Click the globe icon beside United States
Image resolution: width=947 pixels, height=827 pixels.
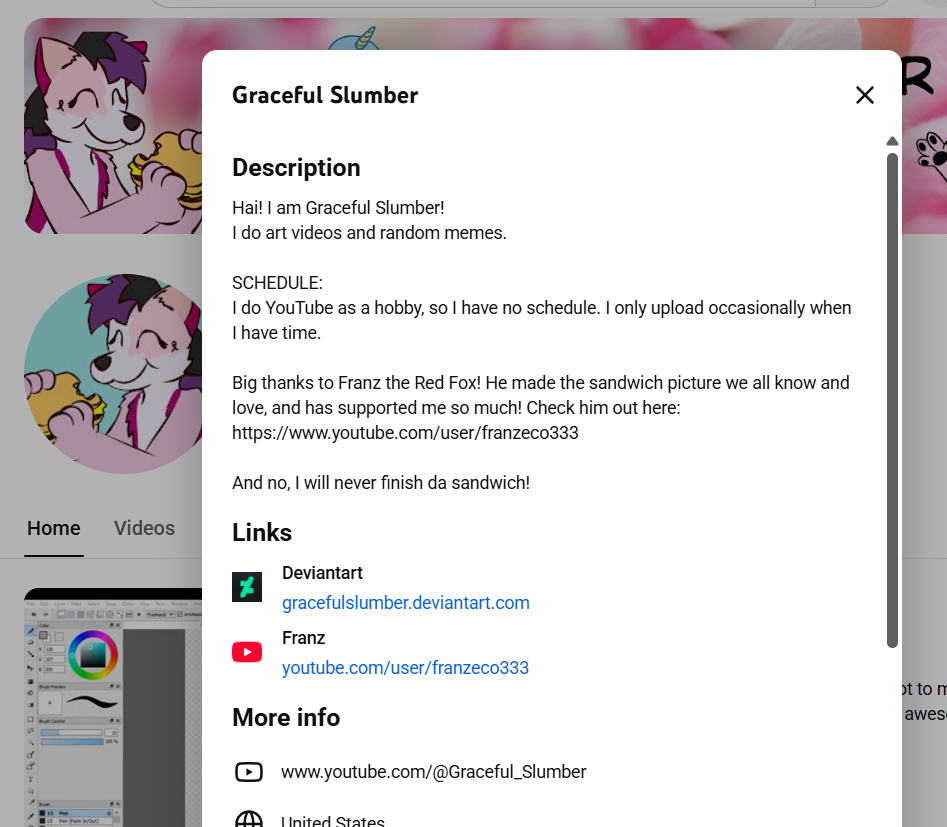coord(248,820)
